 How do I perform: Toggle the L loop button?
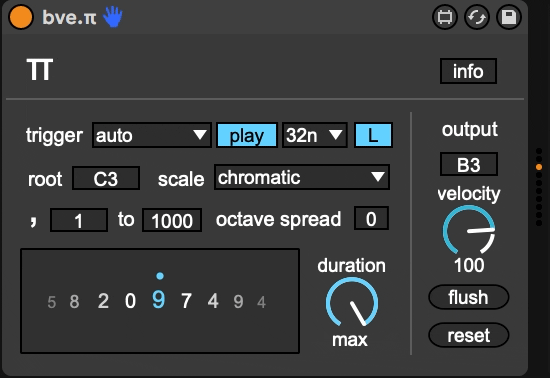pos(373,135)
